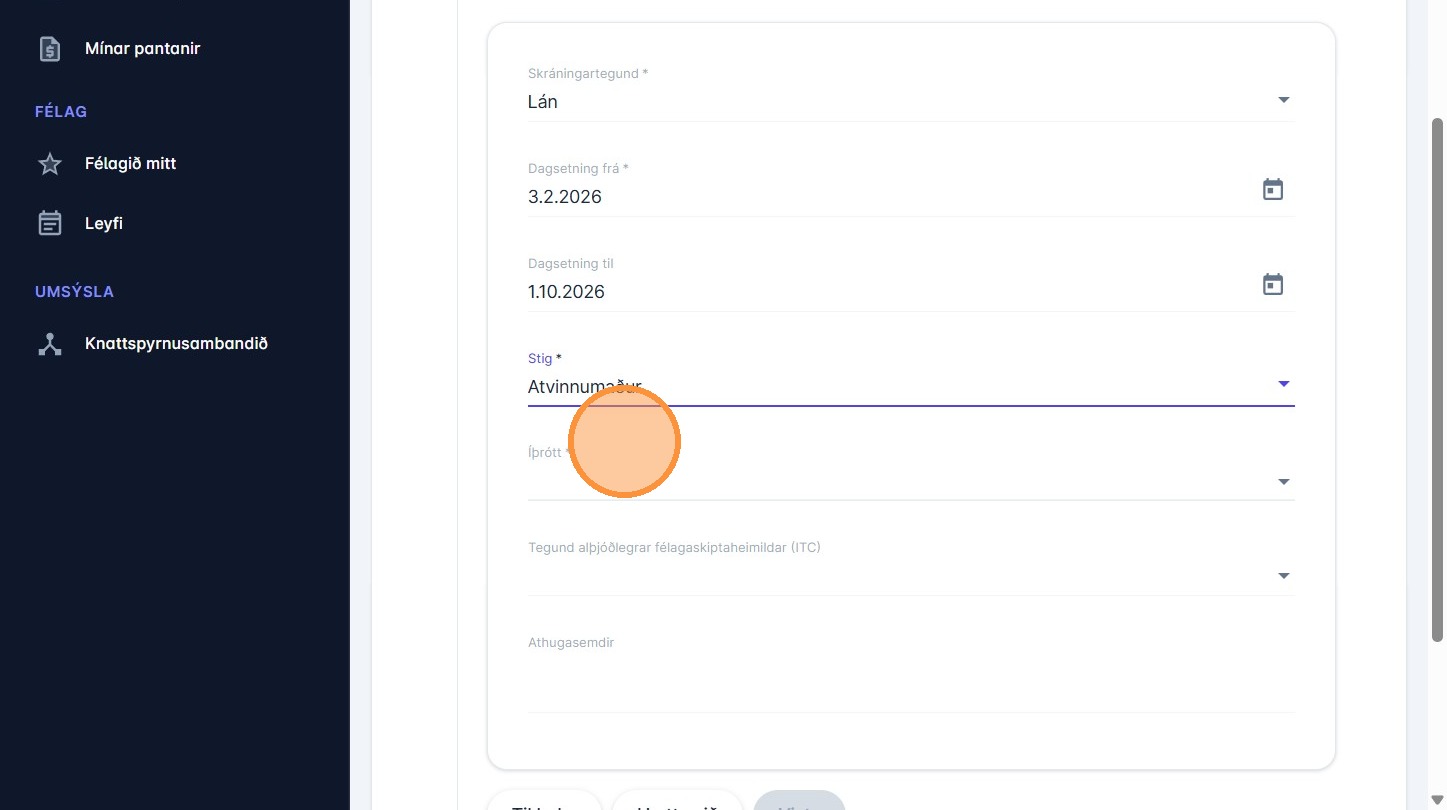
Task: Click the page vertical scrollbar thumb
Action: point(1437,380)
